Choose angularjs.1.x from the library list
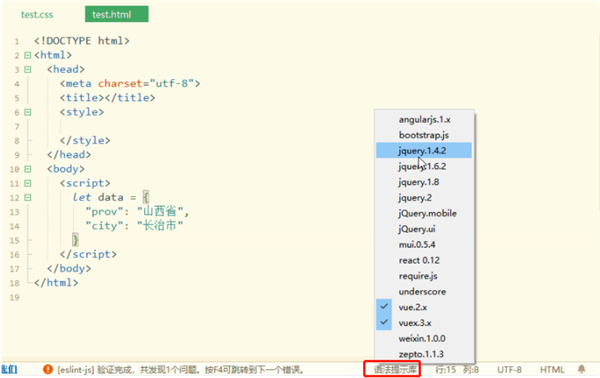Viewport: 600px width, 378px height. (x=424, y=119)
